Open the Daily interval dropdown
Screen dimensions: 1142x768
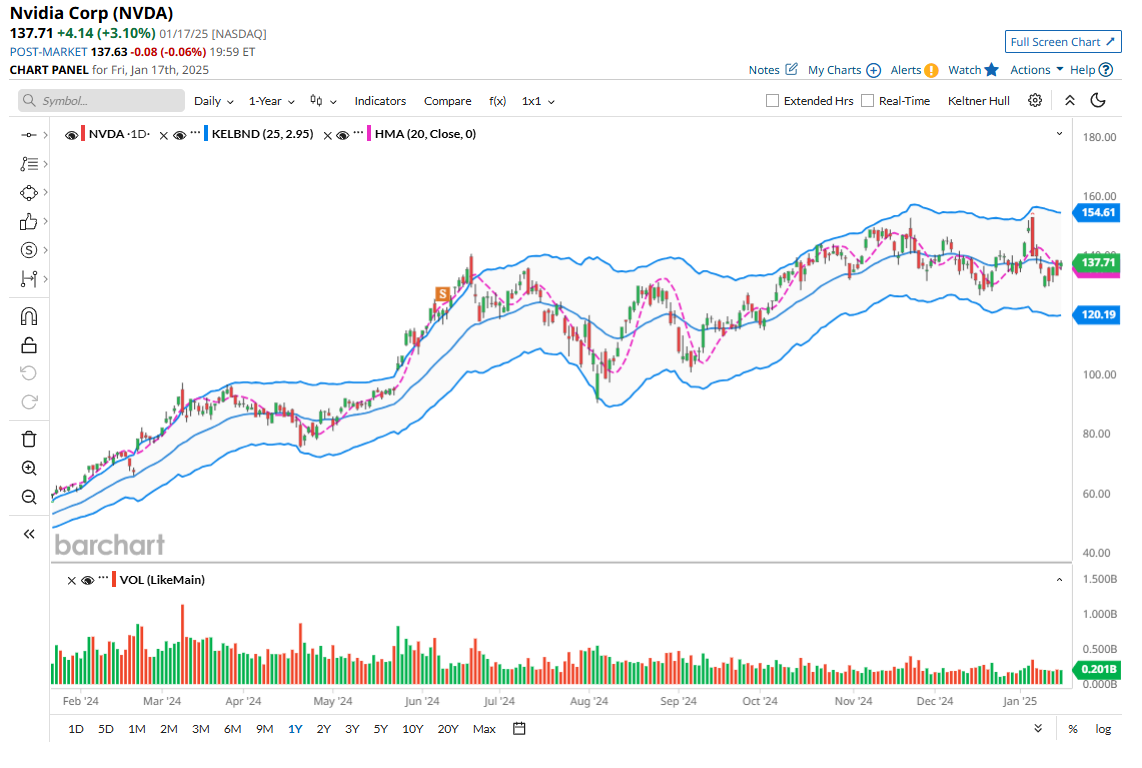(x=213, y=101)
